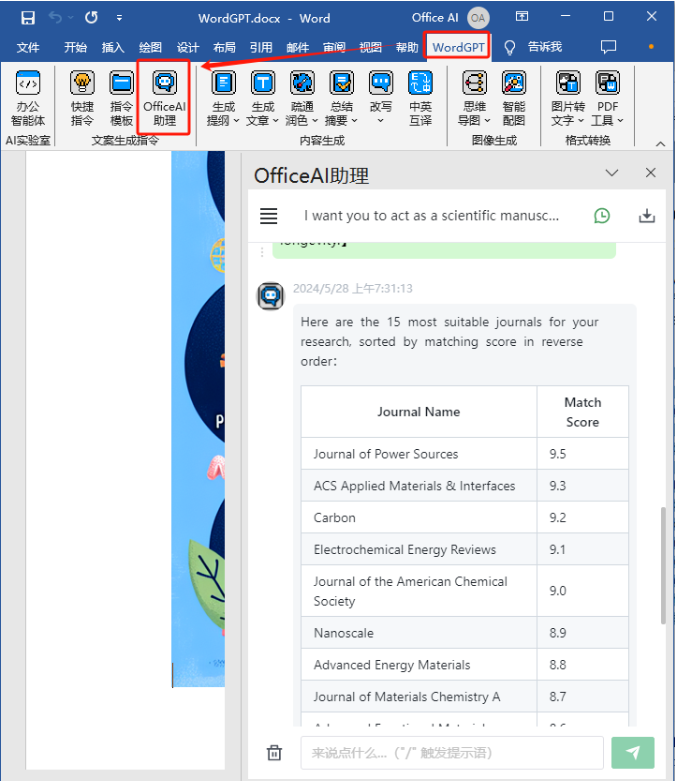The image size is (675, 781).
Task: Clear chat with the trash icon
Action: tap(274, 752)
